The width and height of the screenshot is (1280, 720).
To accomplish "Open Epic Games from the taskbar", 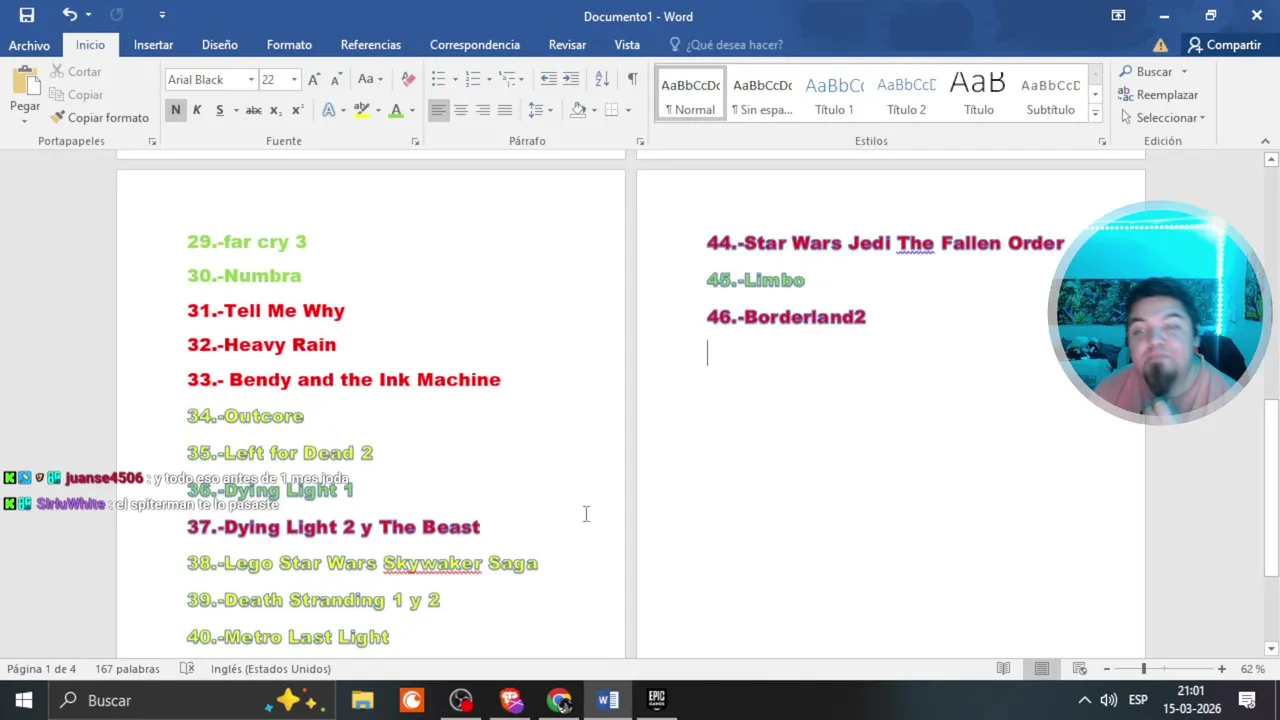I will pos(657,700).
